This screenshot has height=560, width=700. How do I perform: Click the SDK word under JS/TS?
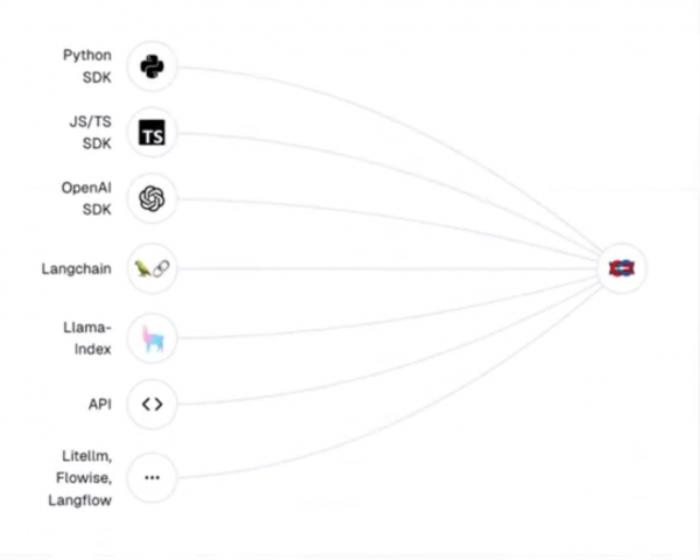97,143
